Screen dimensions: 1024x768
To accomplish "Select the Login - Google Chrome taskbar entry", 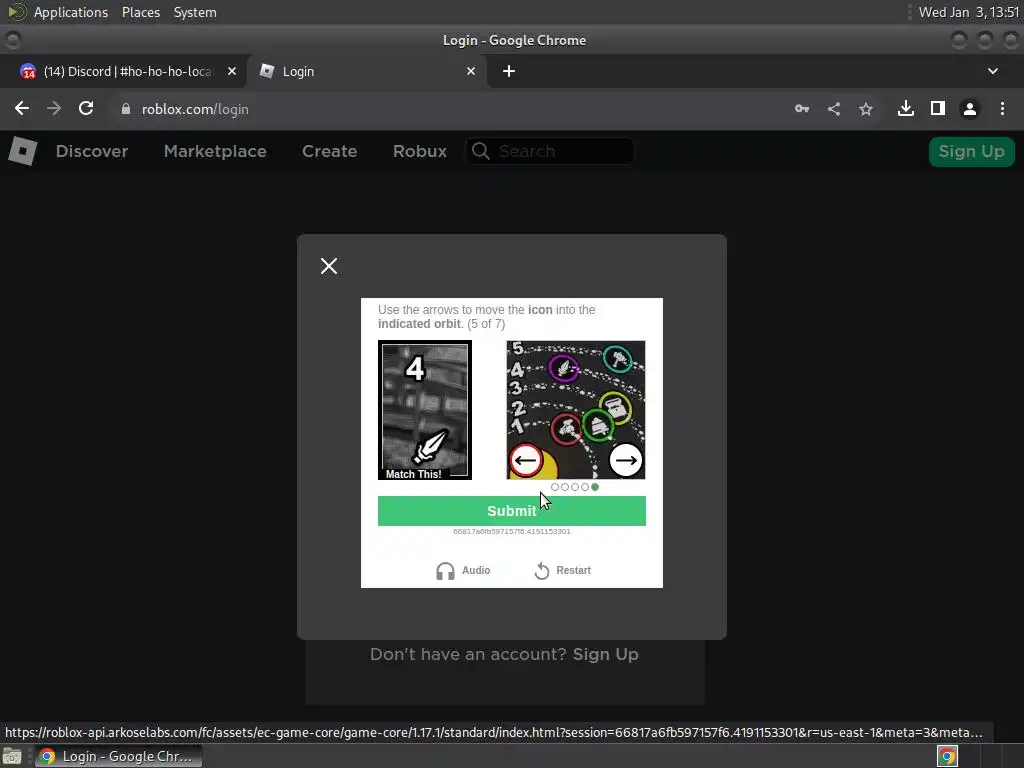I will point(118,756).
